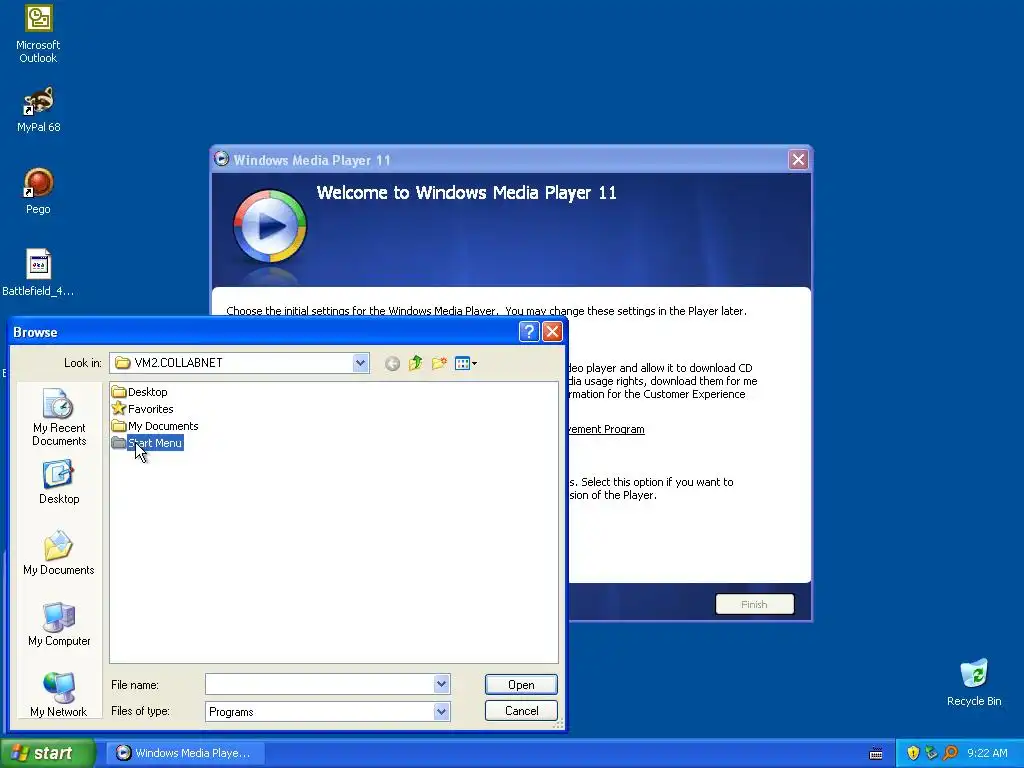
Task: Select the Start Menu folder in file list
Action: (x=147, y=443)
